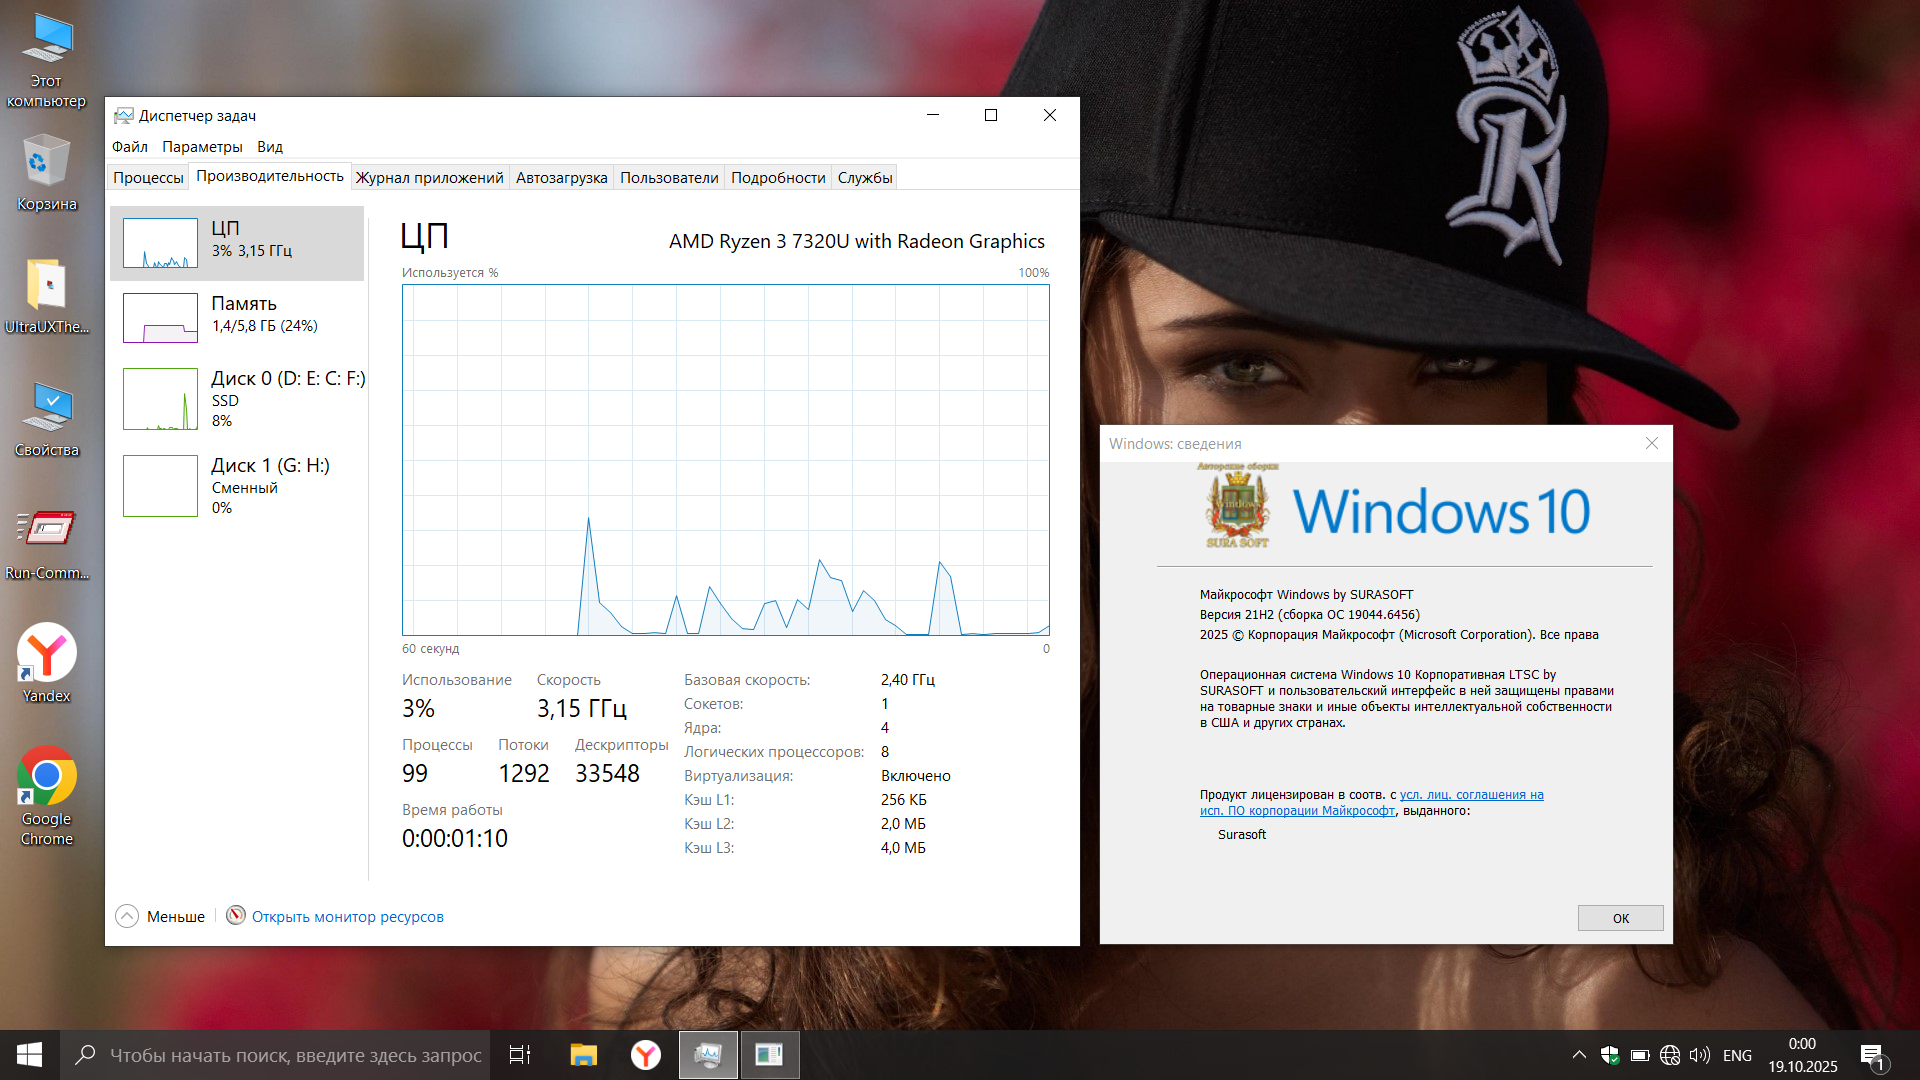
Task: Open the Yandex browser desktop shortcut
Action: point(46,655)
